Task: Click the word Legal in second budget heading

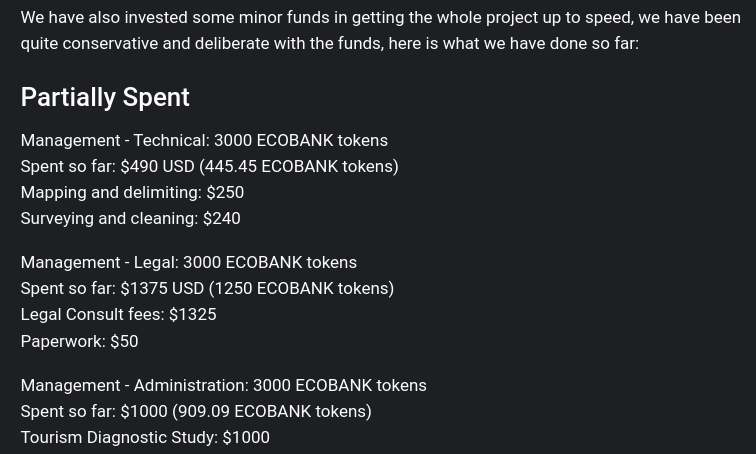Action: 156,262
